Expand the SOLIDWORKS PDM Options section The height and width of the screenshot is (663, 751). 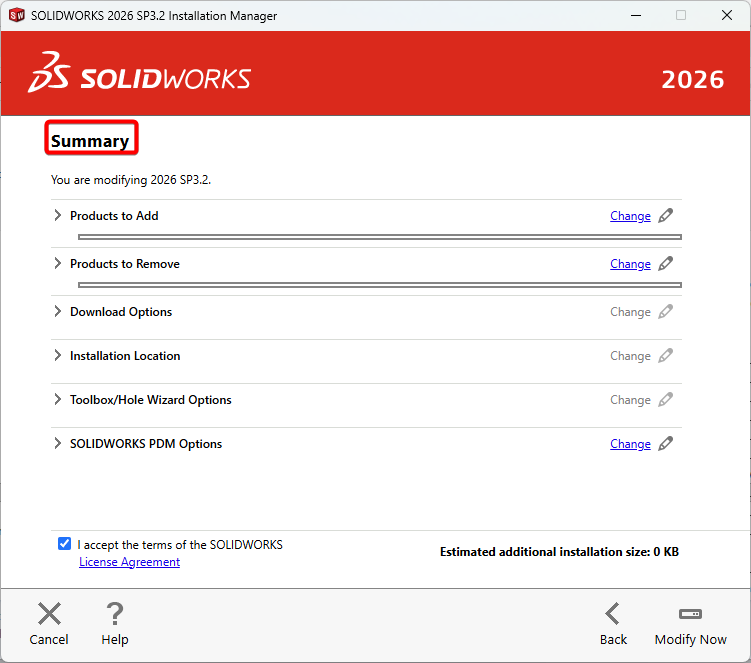click(57, 444)
